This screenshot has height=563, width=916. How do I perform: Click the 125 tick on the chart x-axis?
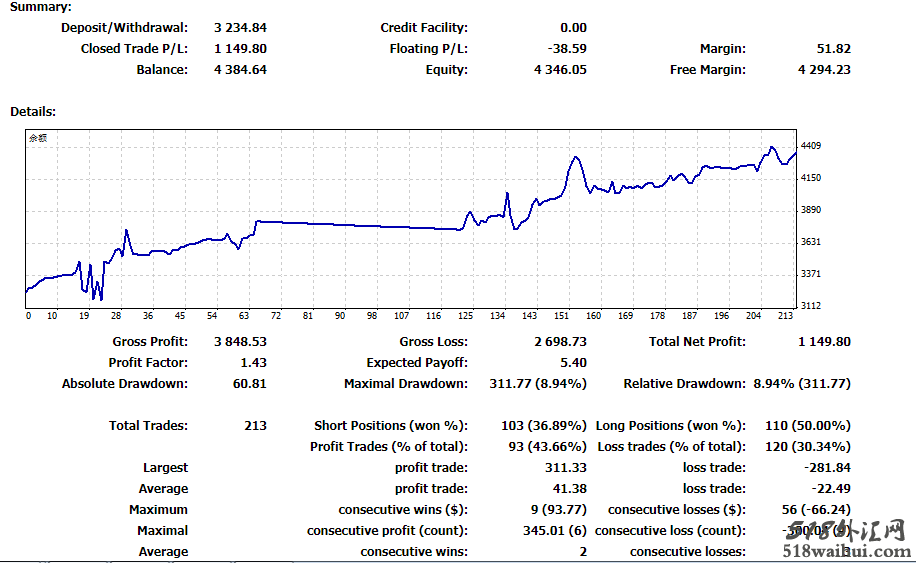464,316
